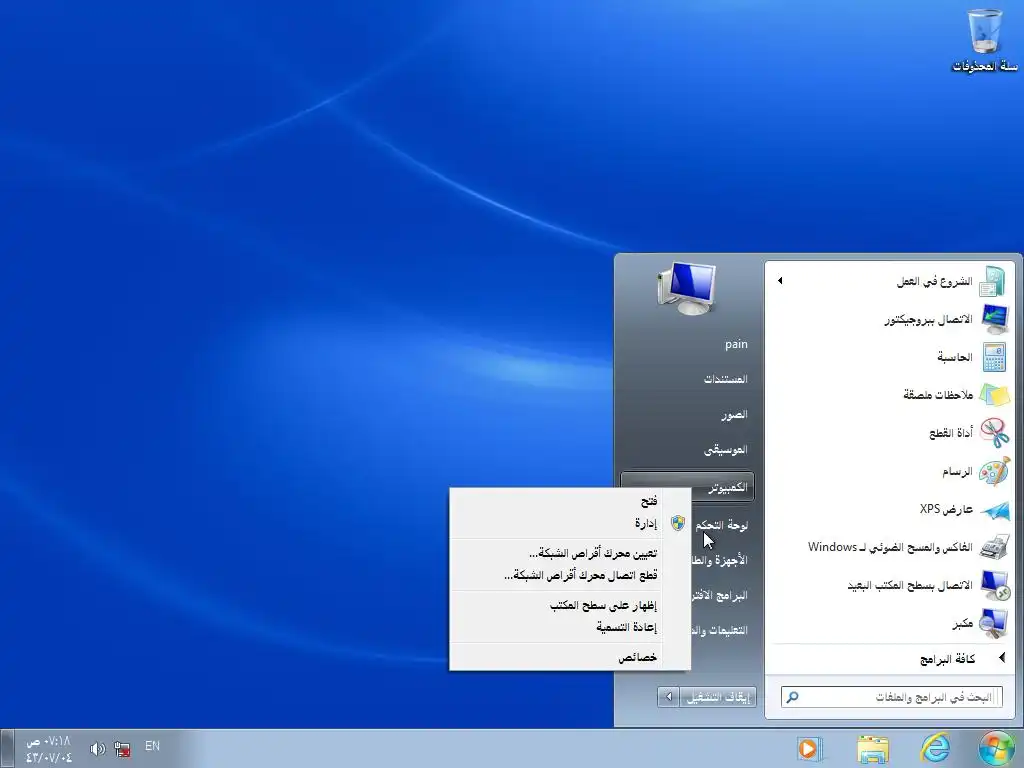Screen dimensions: 1024x768
Task: Expand the Getting Started jump list arrow
Action: (x=780, y=281)
